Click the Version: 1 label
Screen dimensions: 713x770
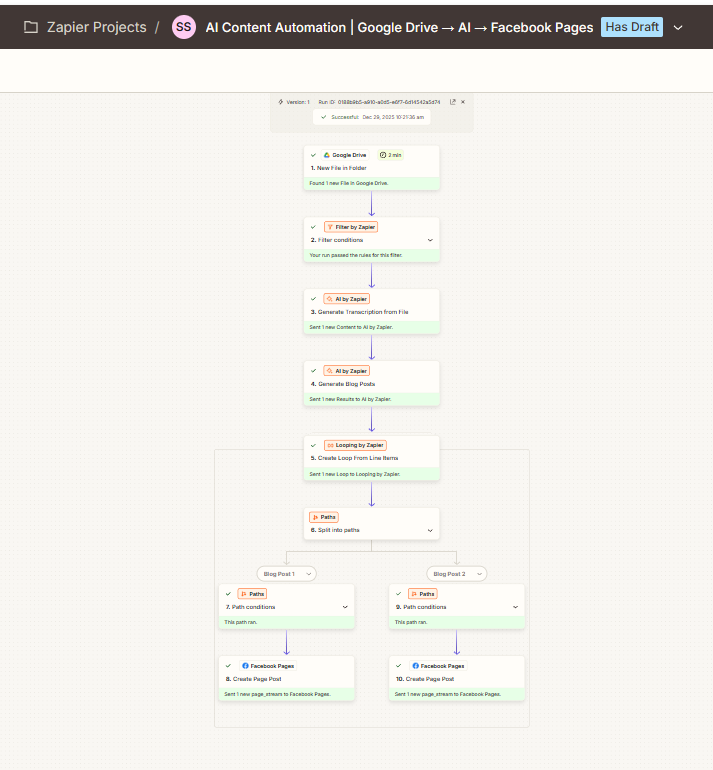298,102
